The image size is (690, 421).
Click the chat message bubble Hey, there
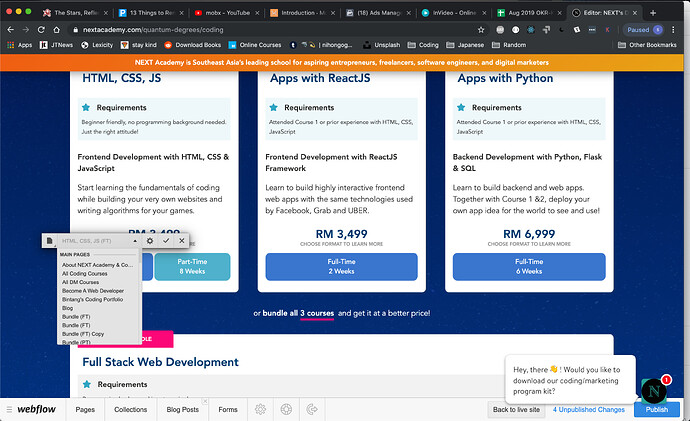[570, 380]
